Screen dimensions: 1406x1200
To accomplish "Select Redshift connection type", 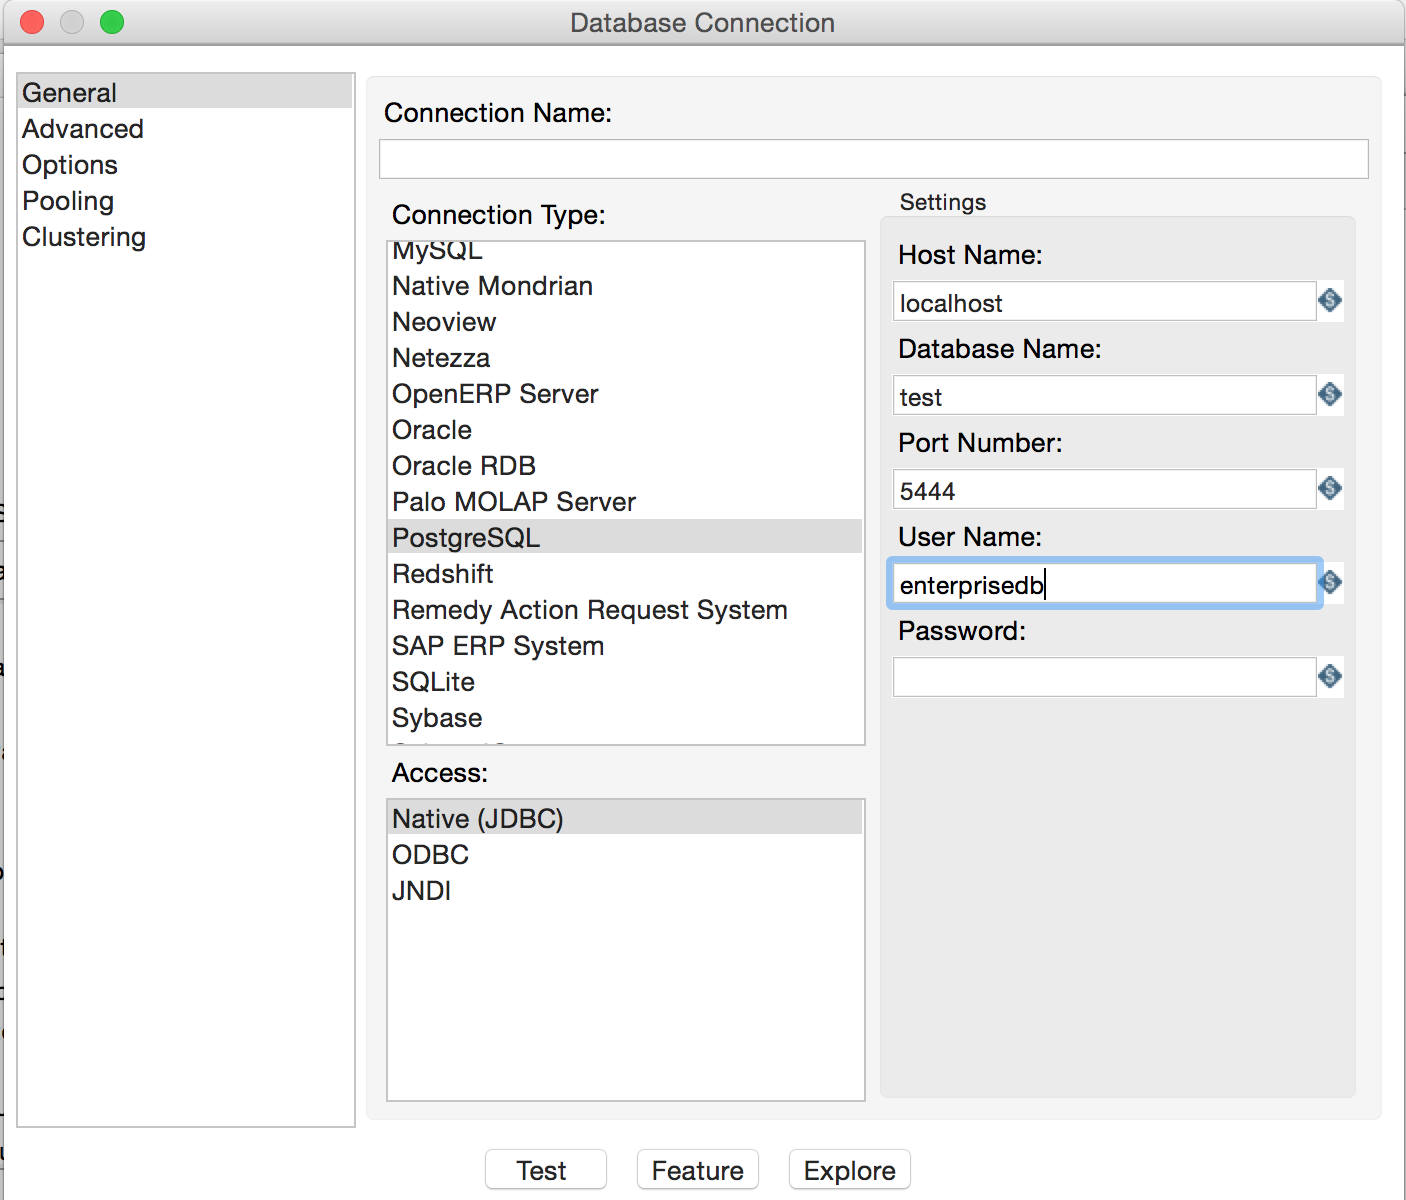I will 626,574.
